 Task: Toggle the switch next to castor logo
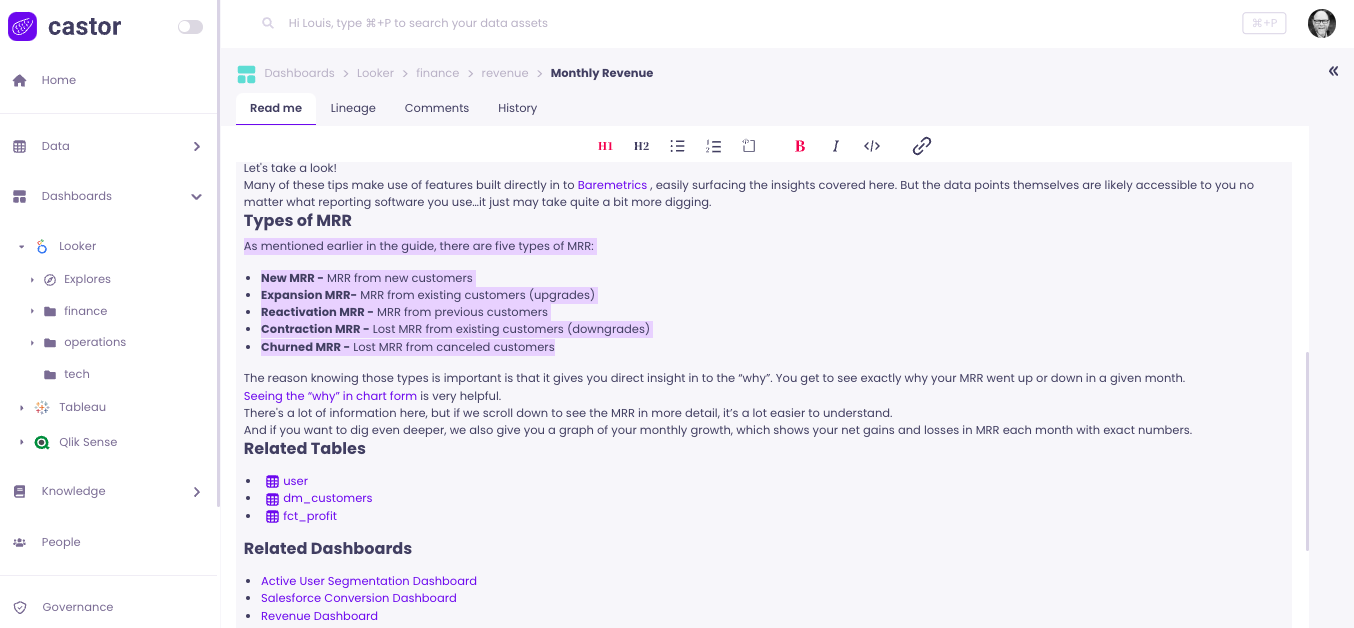tap(190, 27)
